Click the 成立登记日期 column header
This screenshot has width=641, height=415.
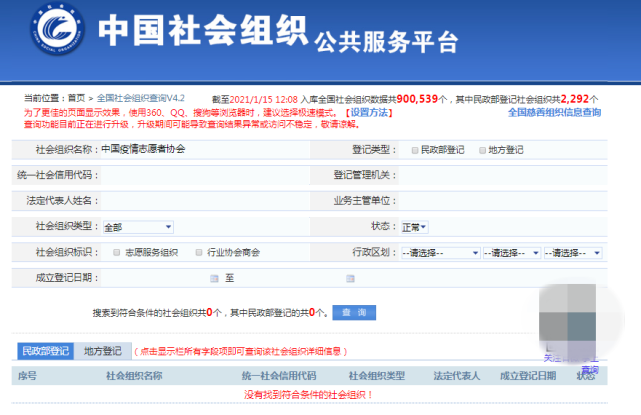pos(528,376)
